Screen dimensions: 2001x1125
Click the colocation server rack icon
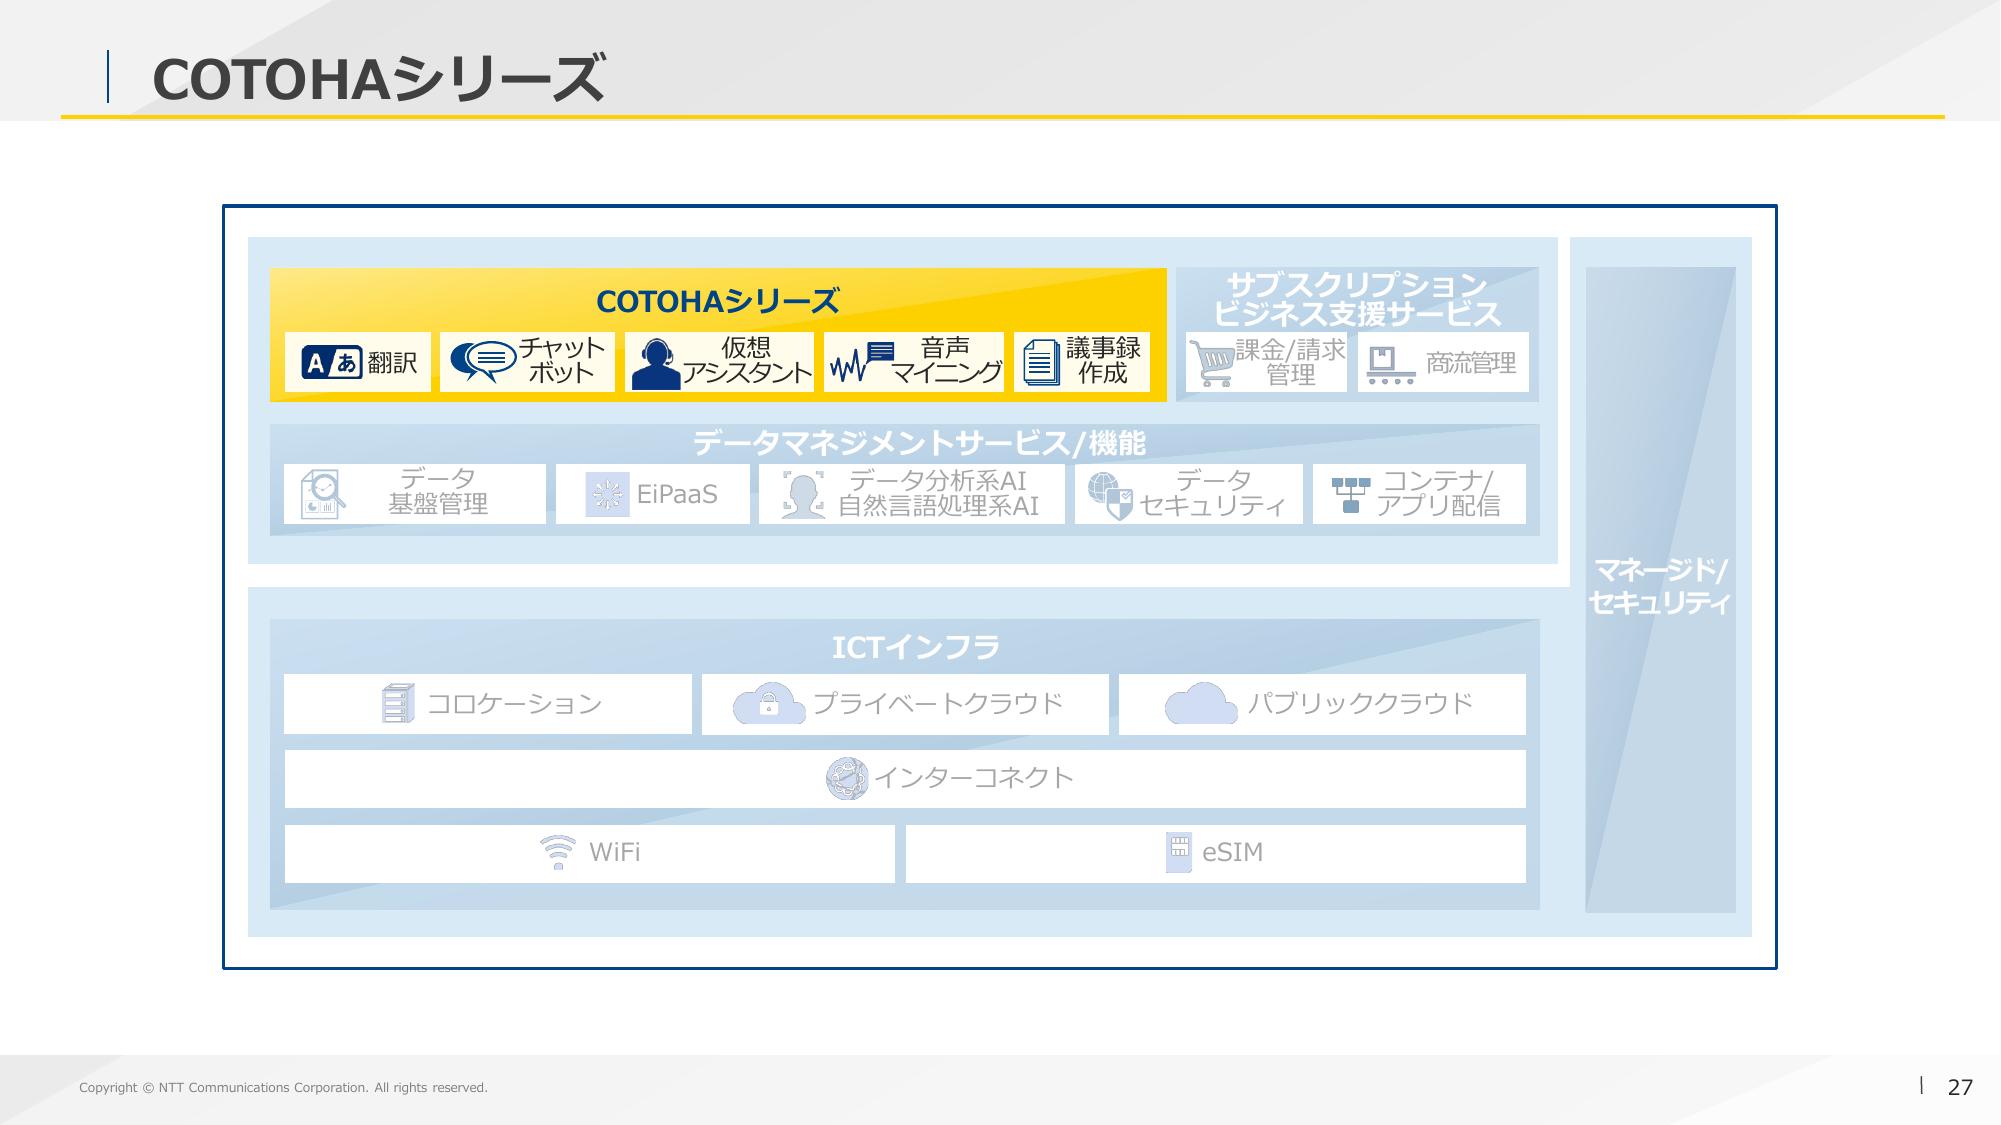tap(398, 703)
